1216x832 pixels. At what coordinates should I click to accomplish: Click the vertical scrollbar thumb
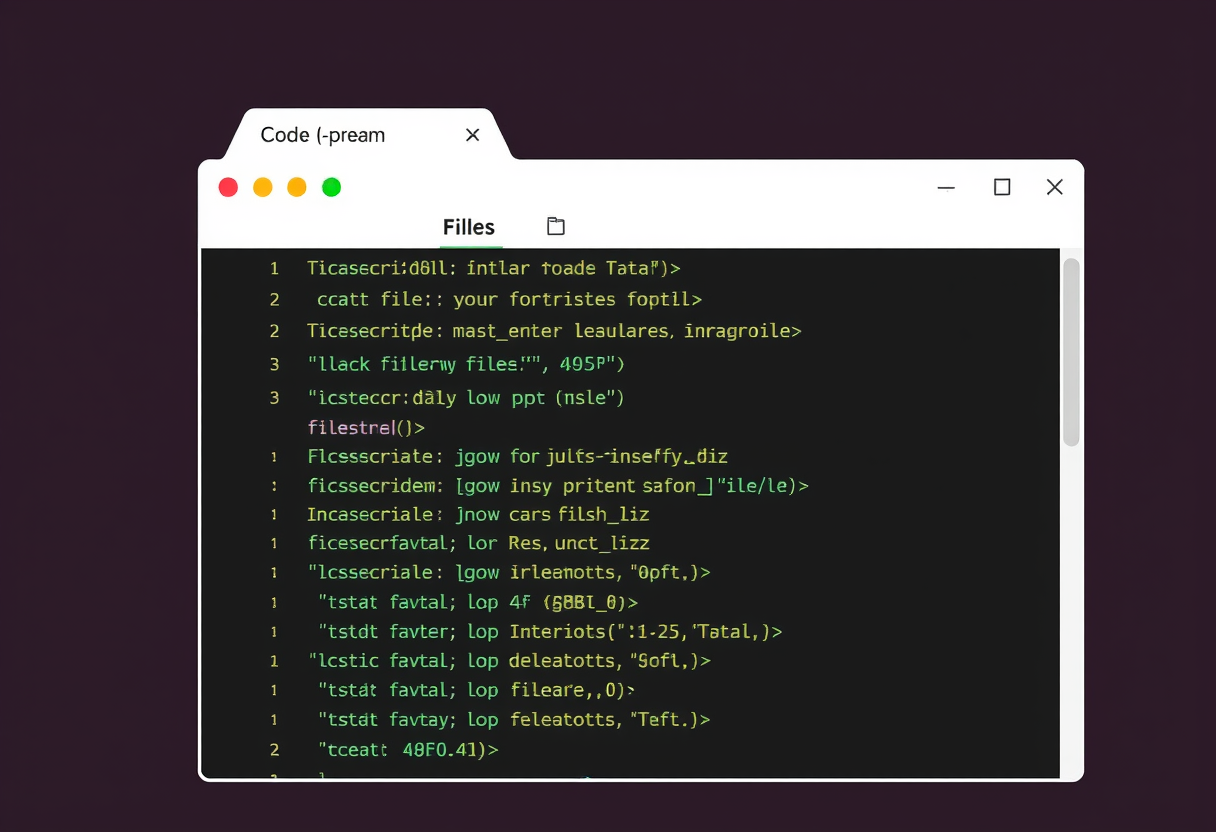coord(1071,352)
